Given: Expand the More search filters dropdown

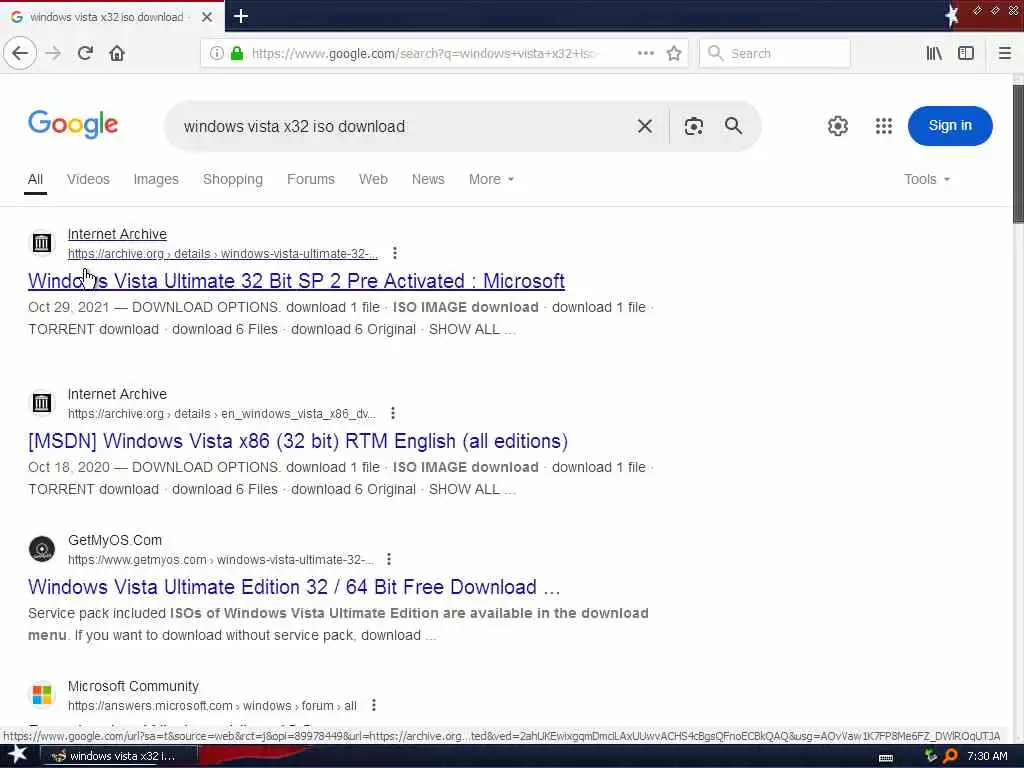Looking at the screenshot, I should click(x=491, y=180).
